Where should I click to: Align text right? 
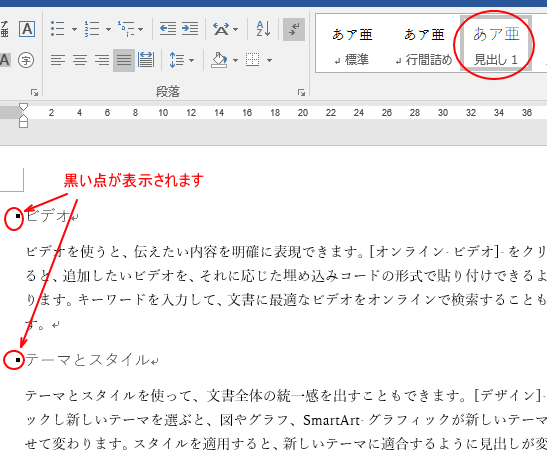coord(102,60)
